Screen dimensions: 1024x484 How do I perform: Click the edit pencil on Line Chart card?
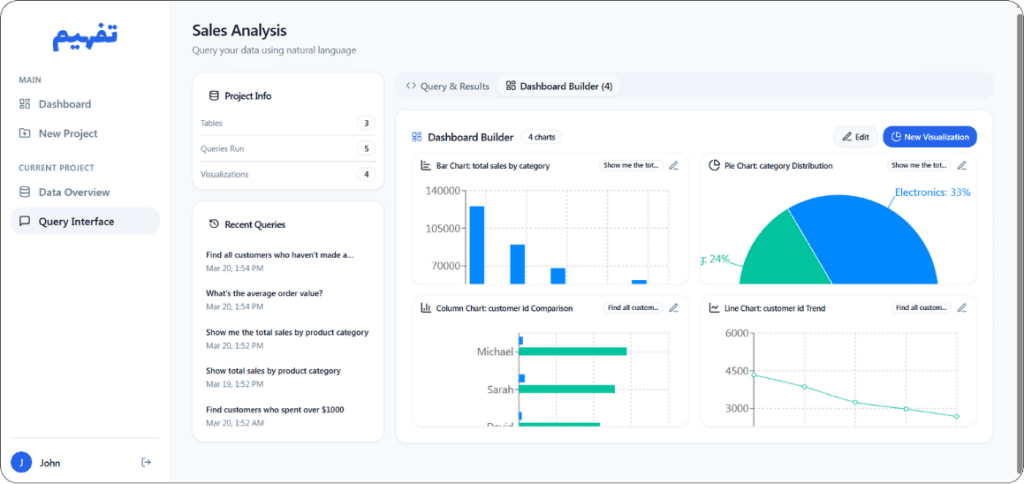click(x=962, y=308)
